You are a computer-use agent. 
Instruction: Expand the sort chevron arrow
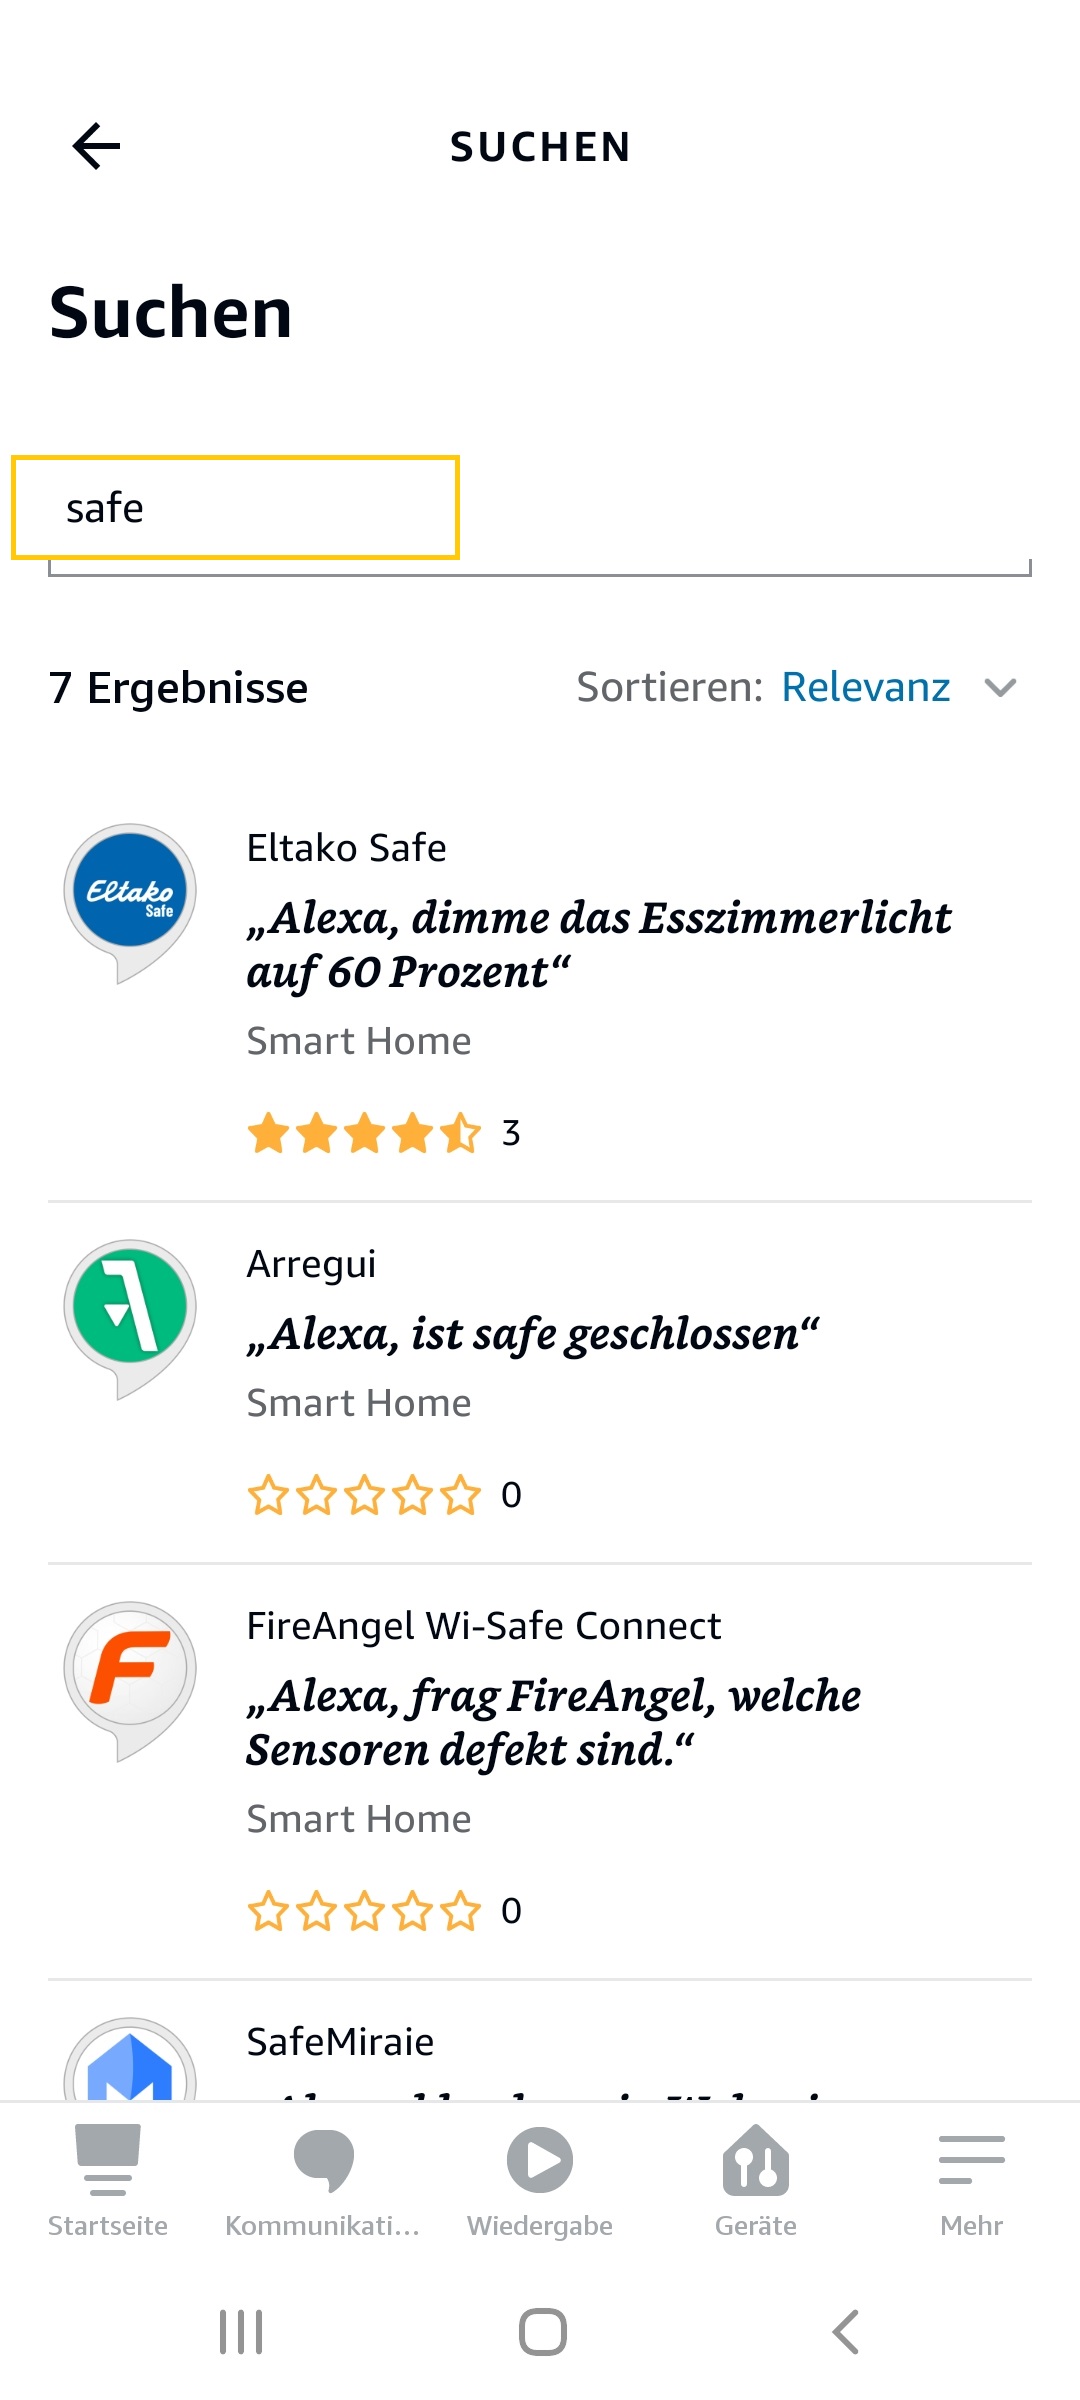(1000, 687)
